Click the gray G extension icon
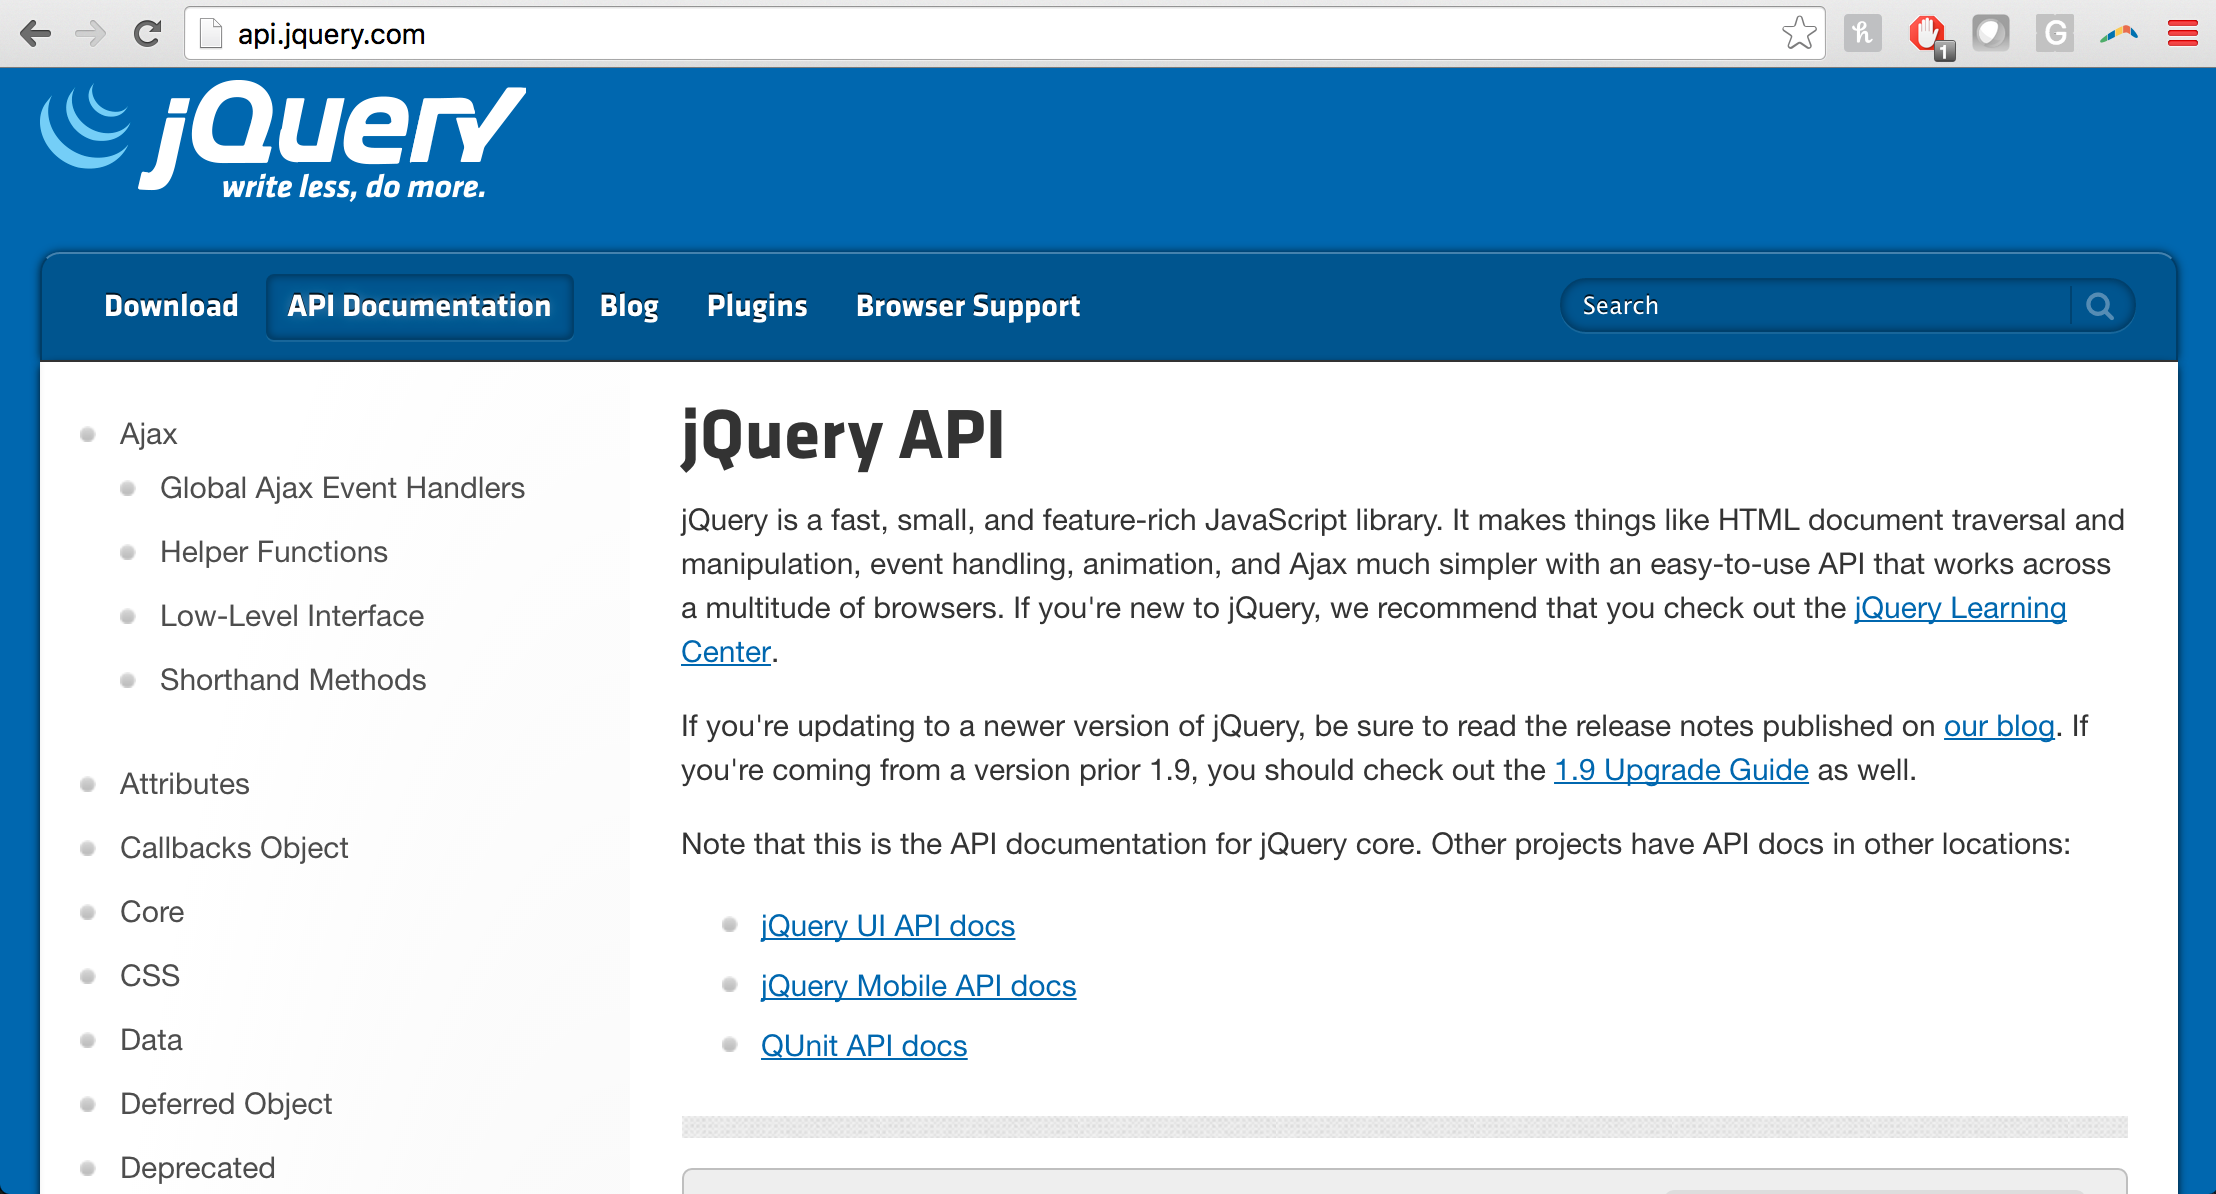 (2055, 34)
